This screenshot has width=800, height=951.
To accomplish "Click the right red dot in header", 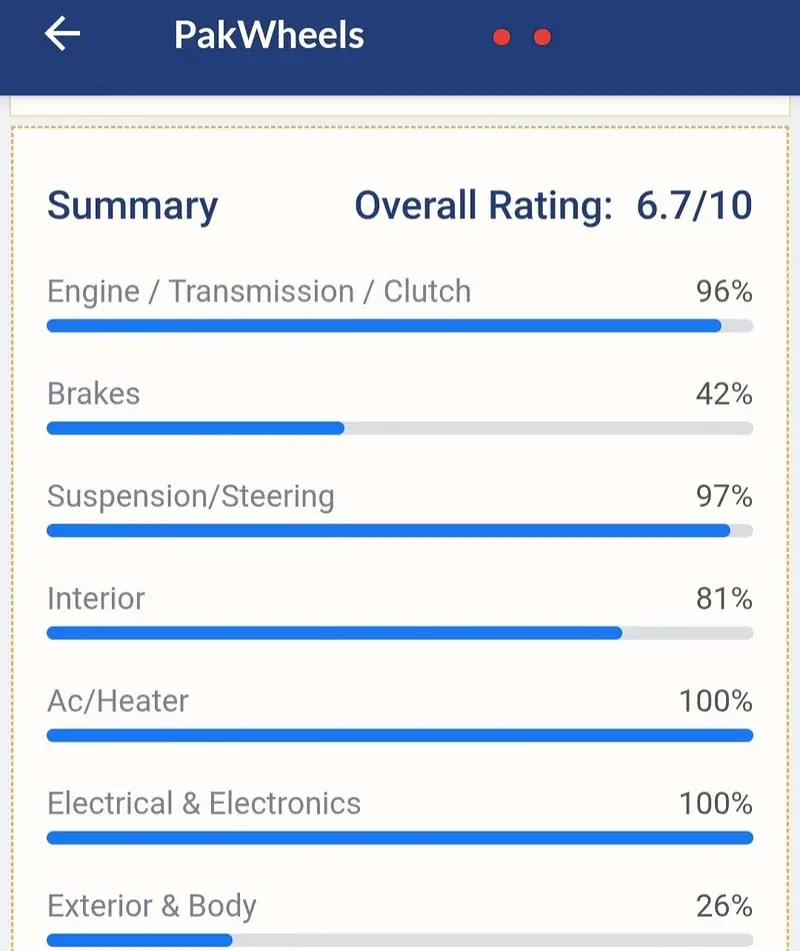I will pyautogui.click(x=542, y=37).
